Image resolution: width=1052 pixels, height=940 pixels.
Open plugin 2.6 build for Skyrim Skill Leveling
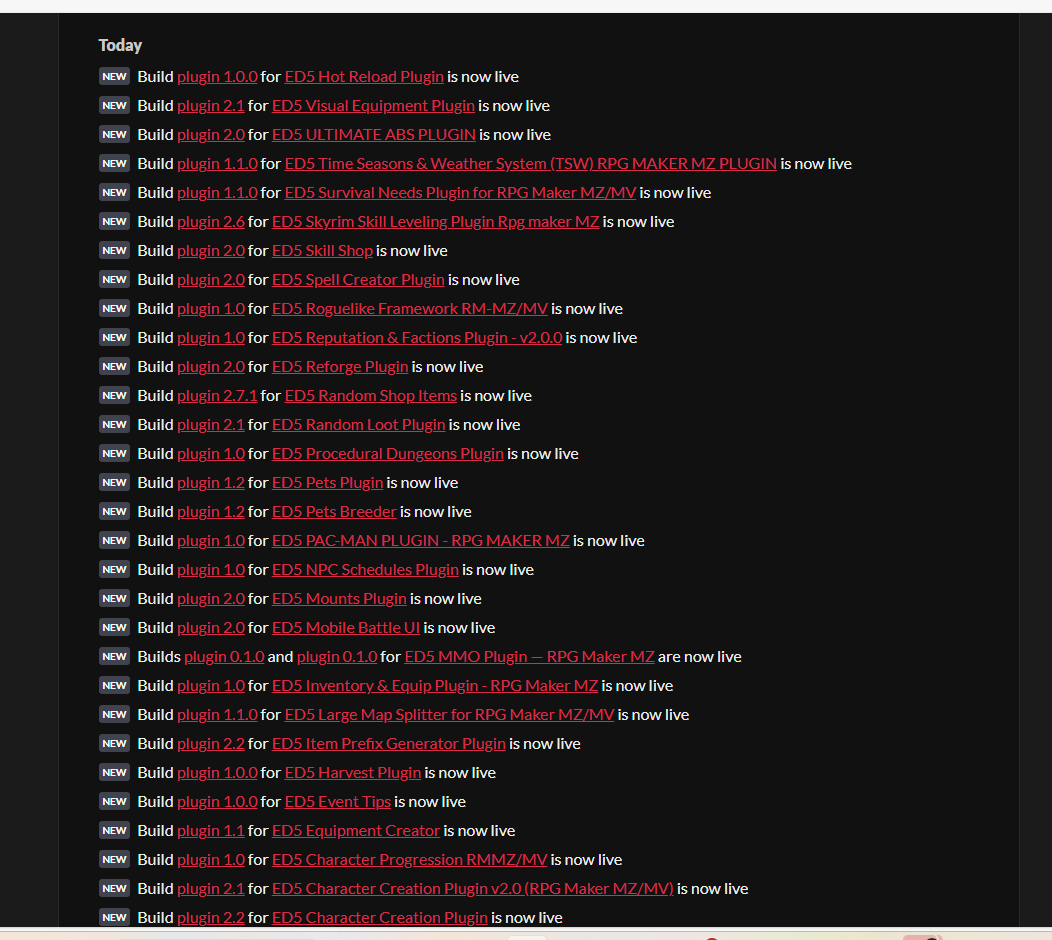coord(211,221)
